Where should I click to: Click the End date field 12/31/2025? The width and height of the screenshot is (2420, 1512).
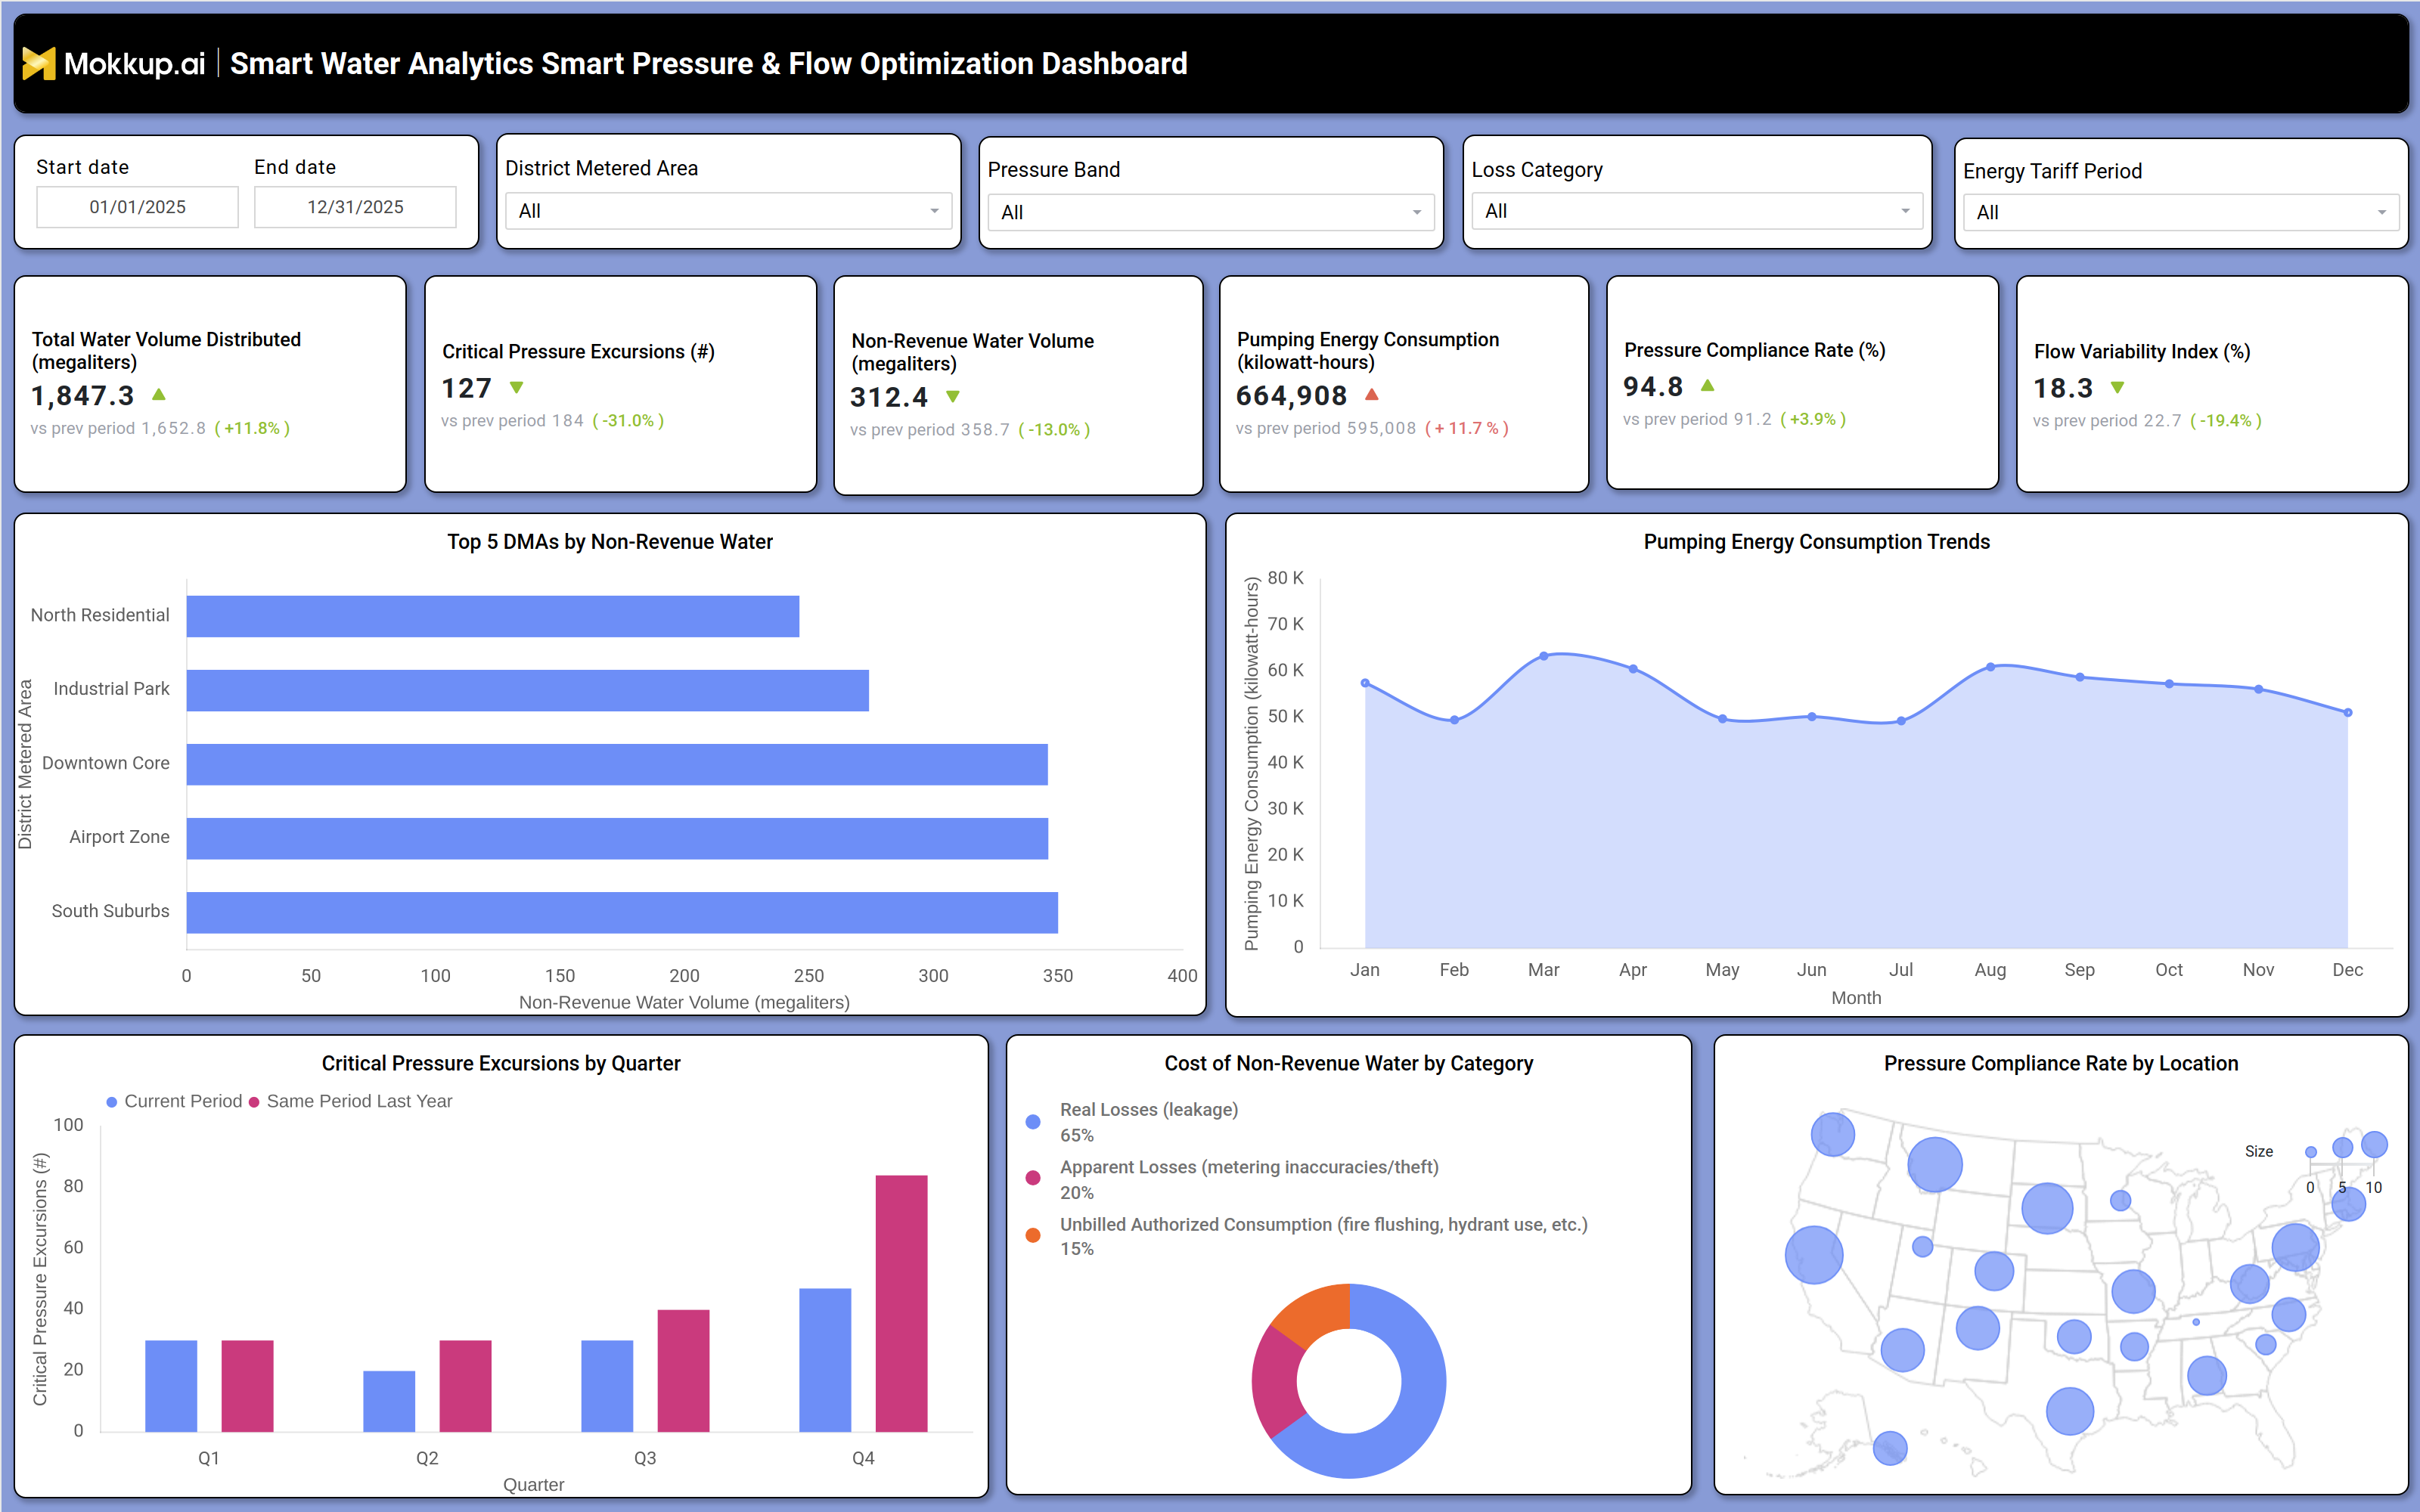click(355, 207)
